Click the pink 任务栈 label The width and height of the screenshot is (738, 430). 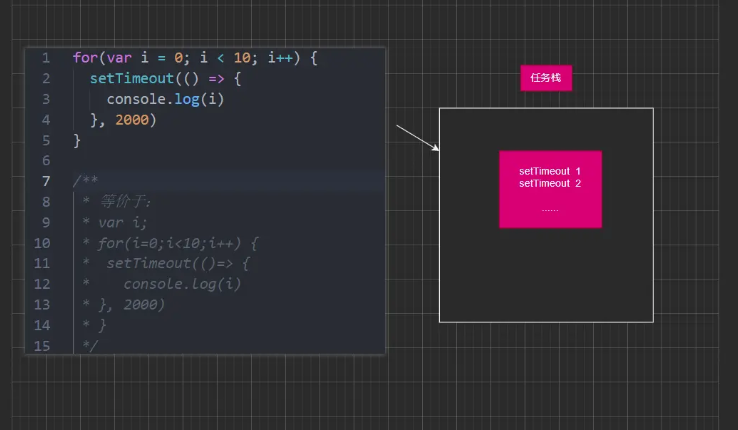click(545, 78)
